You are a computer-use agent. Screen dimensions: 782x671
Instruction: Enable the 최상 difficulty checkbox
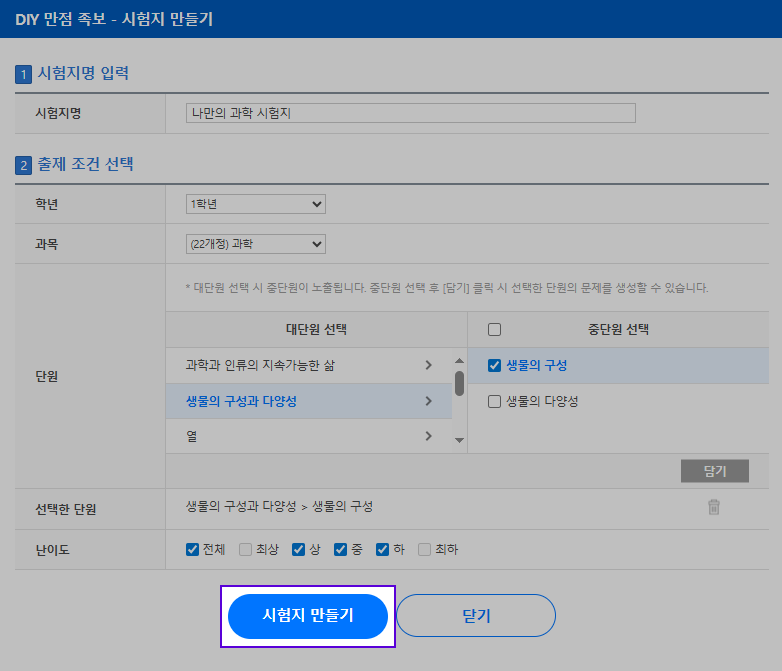tap(245, 549)
